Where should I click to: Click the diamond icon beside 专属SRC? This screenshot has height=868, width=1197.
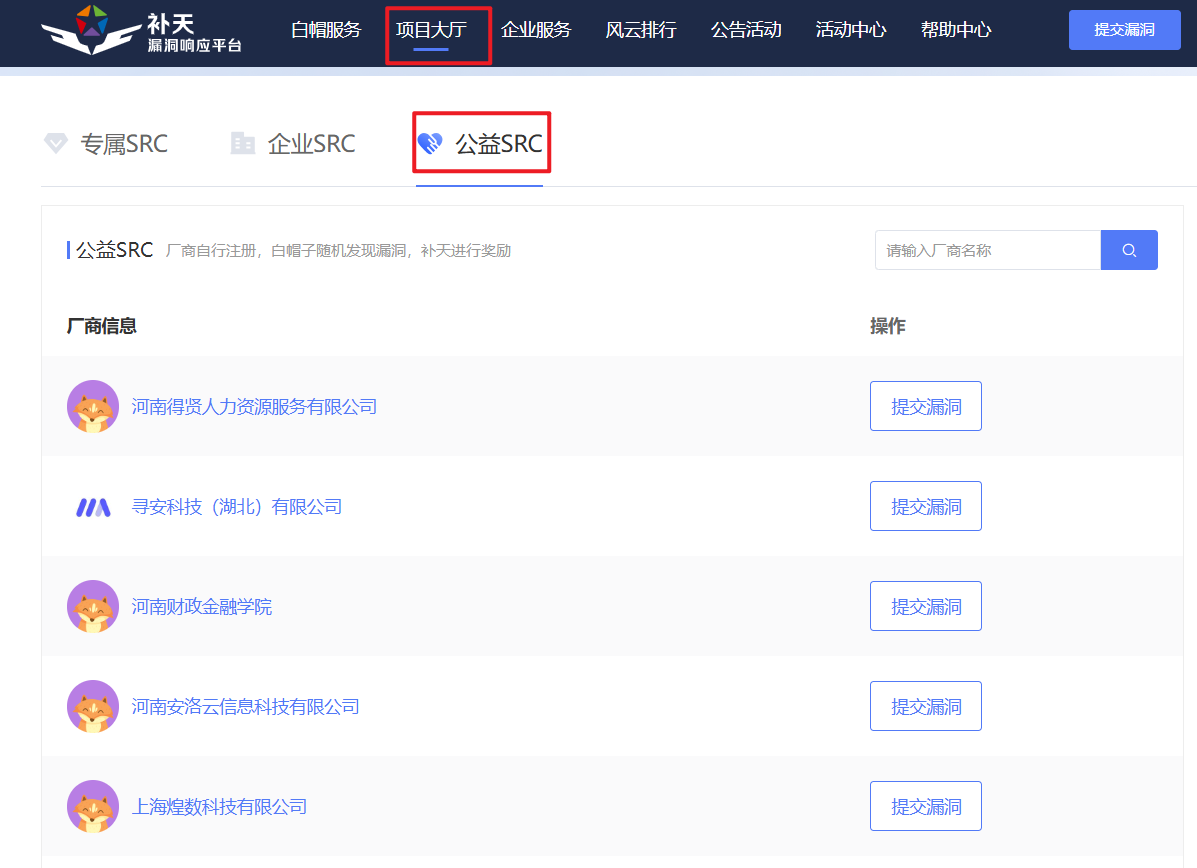(56, 143)
